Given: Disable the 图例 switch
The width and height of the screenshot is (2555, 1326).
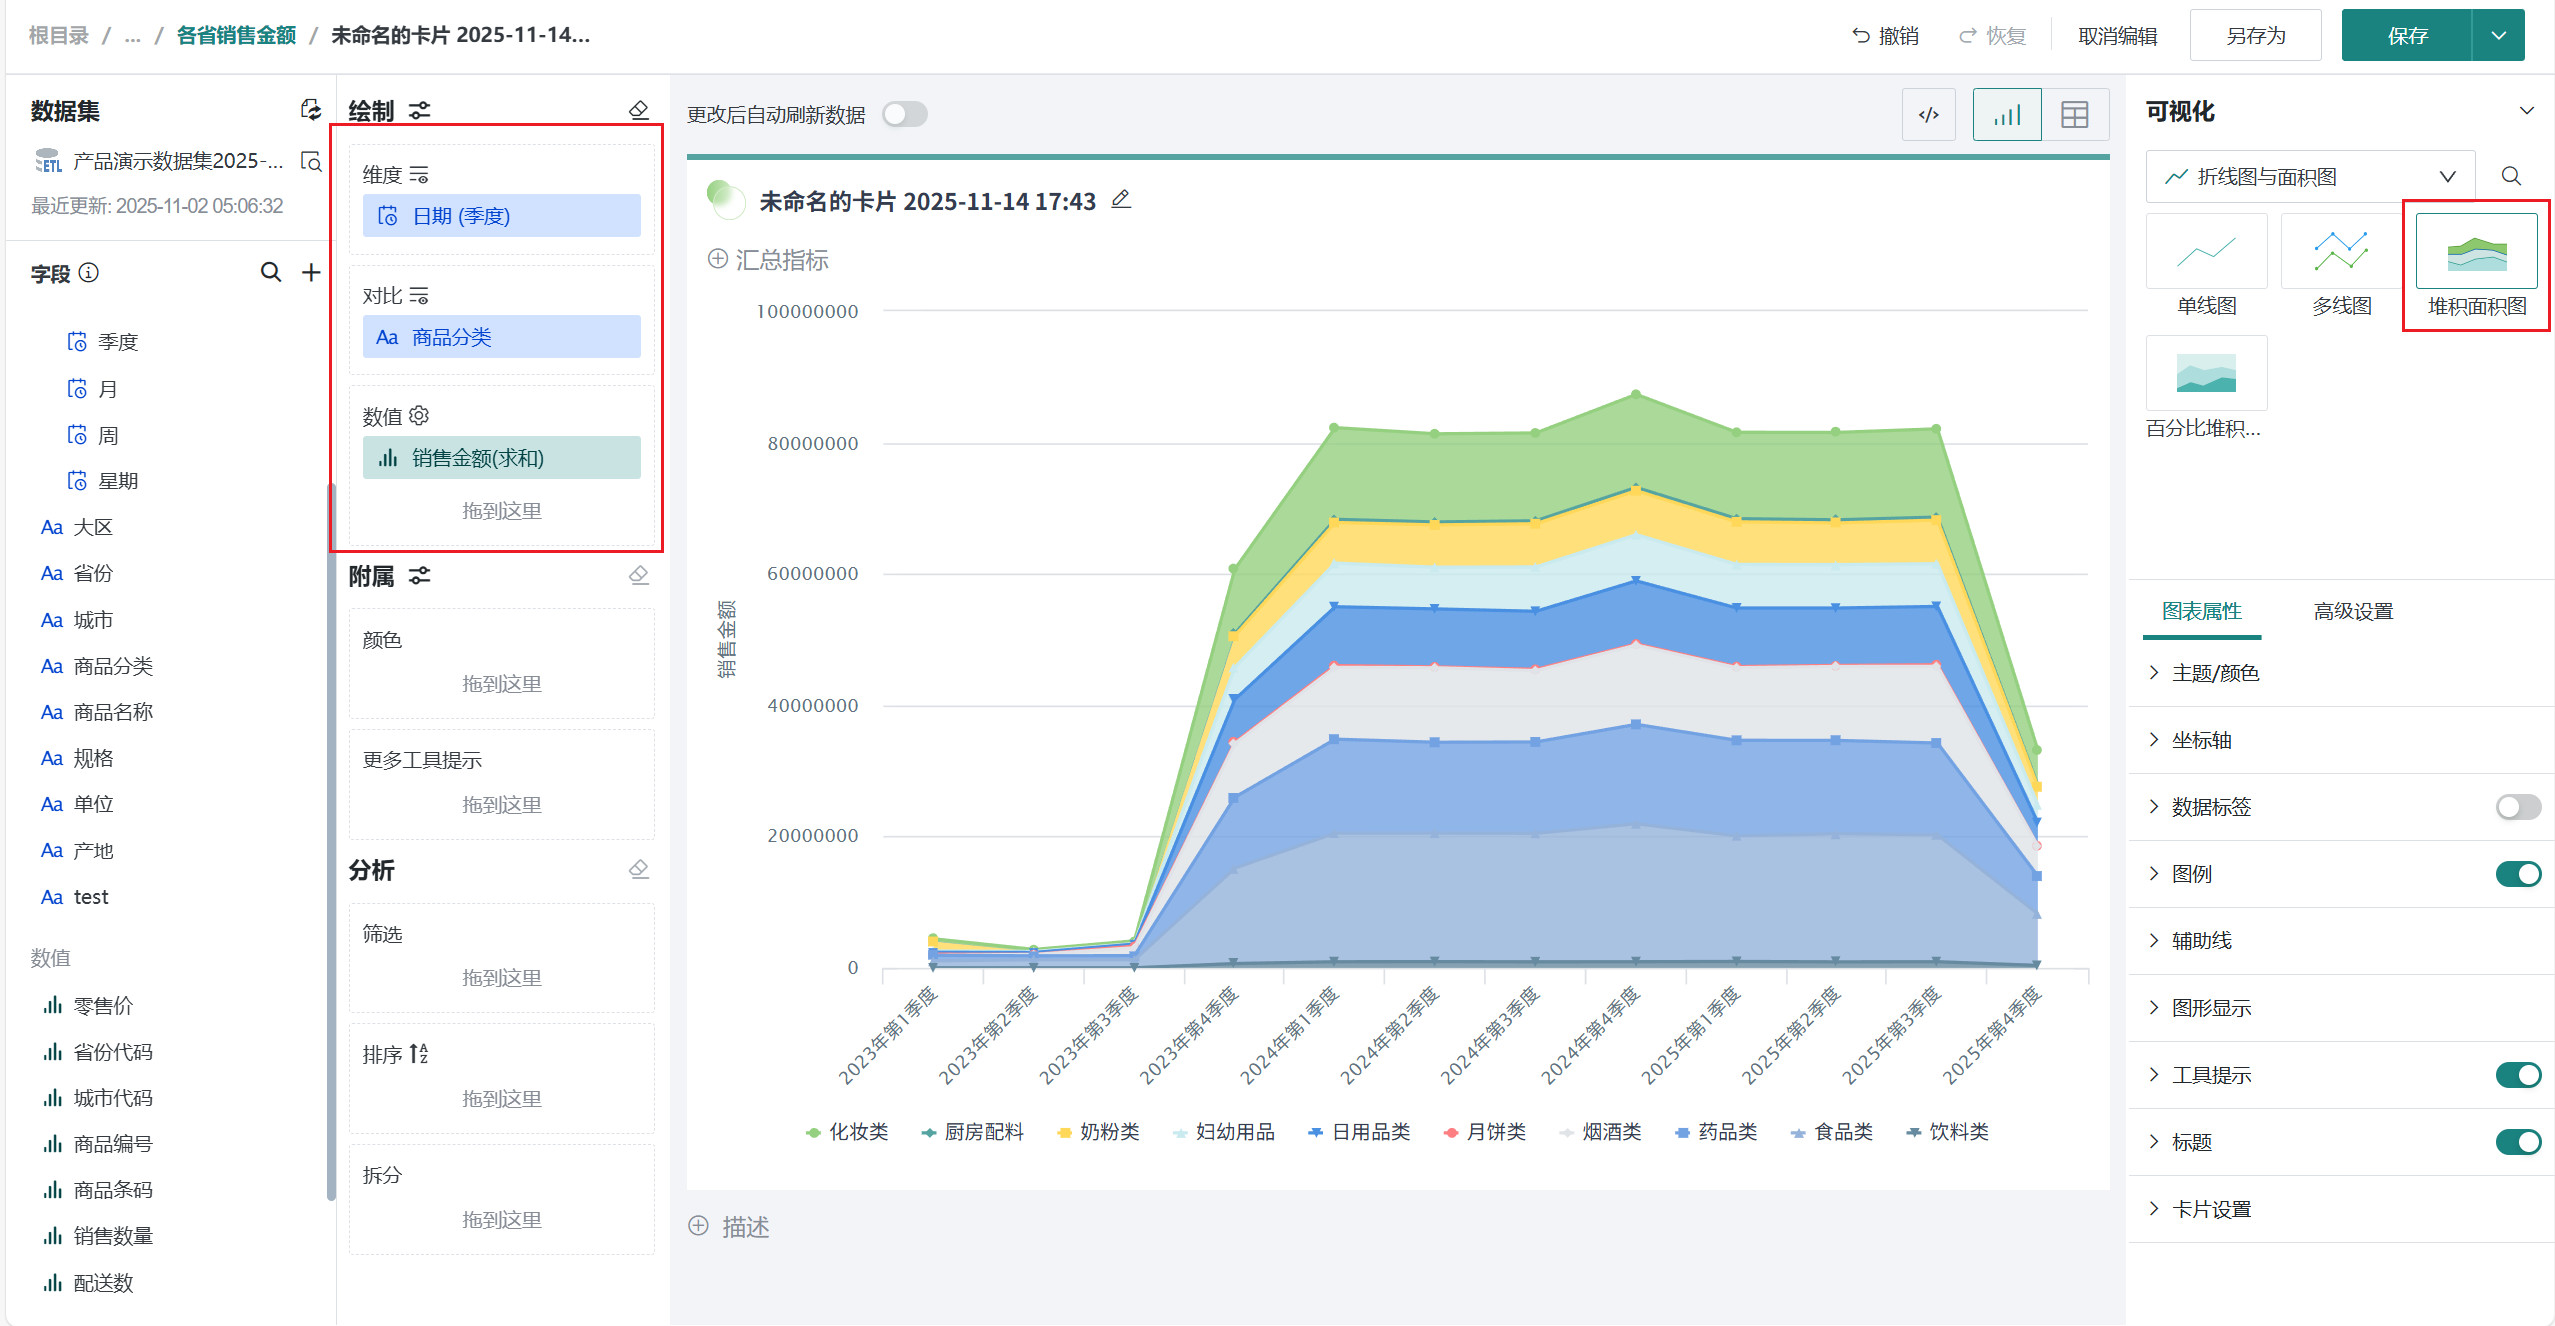Looking at the screenshot, I should (2517, 874).
